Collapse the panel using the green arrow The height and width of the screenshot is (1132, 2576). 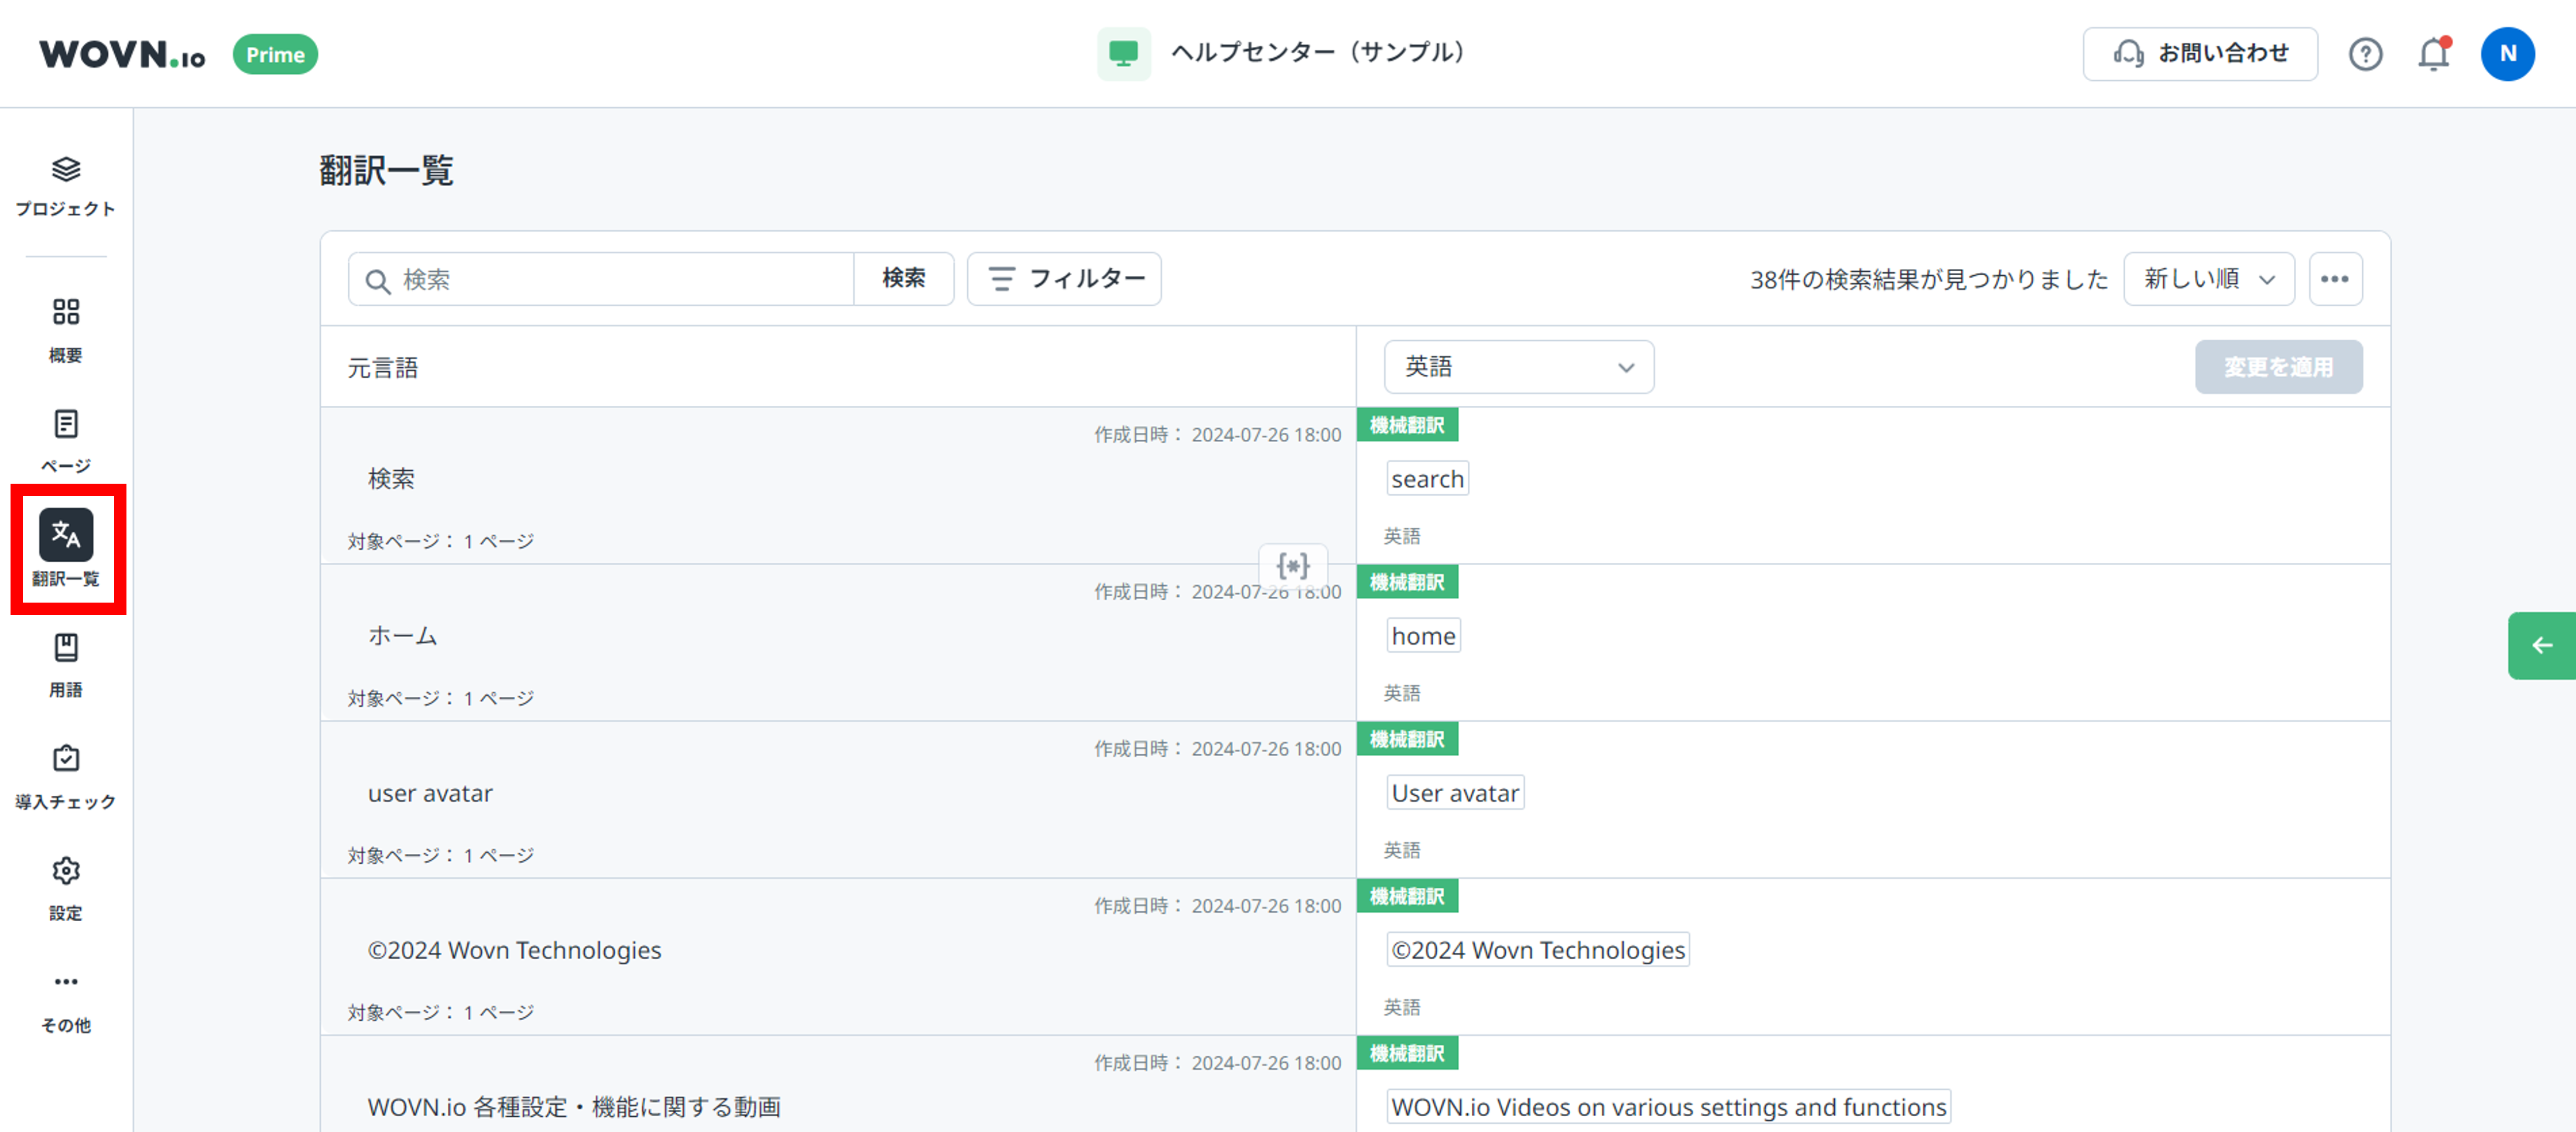[2543, 645]
